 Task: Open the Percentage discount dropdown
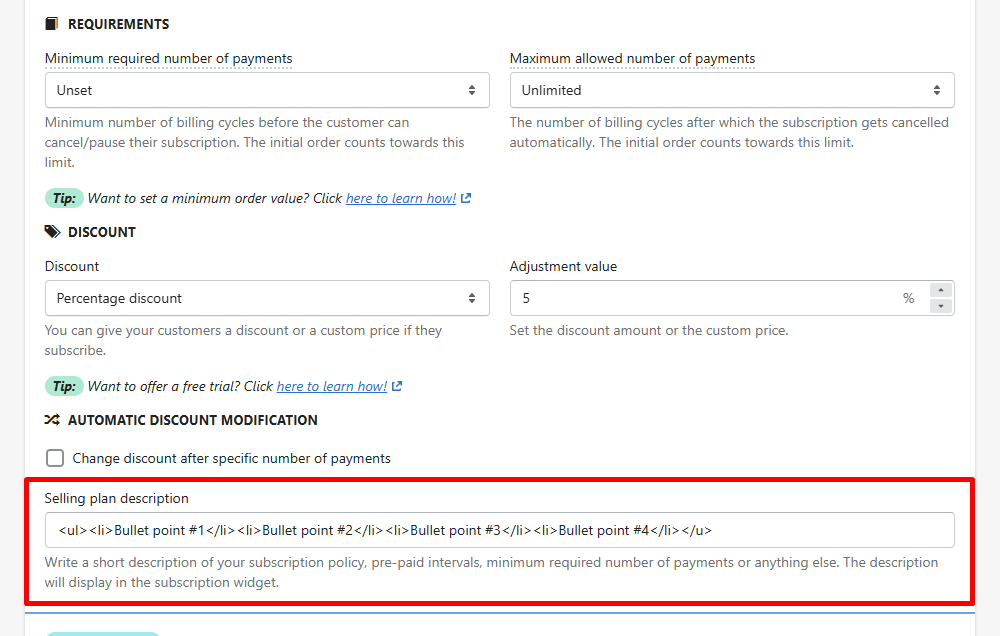(x=267, y=298)
